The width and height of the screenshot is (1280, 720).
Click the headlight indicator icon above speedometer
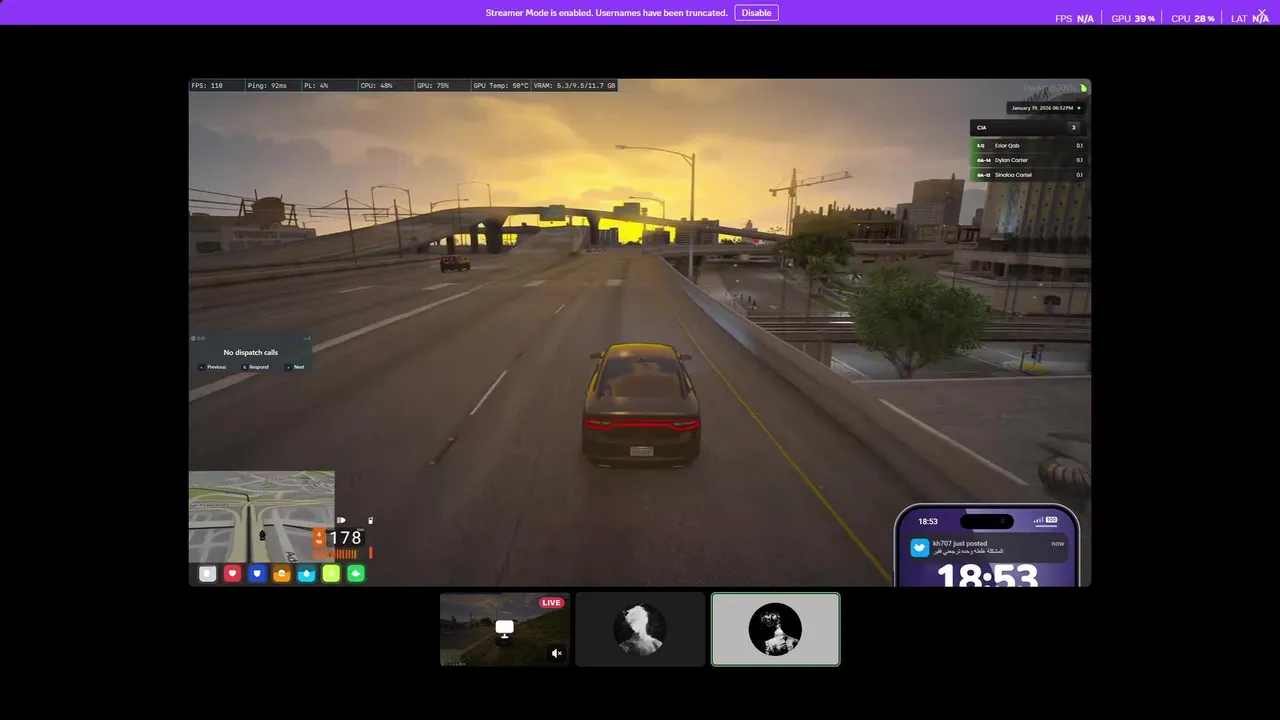pos(341,520)
